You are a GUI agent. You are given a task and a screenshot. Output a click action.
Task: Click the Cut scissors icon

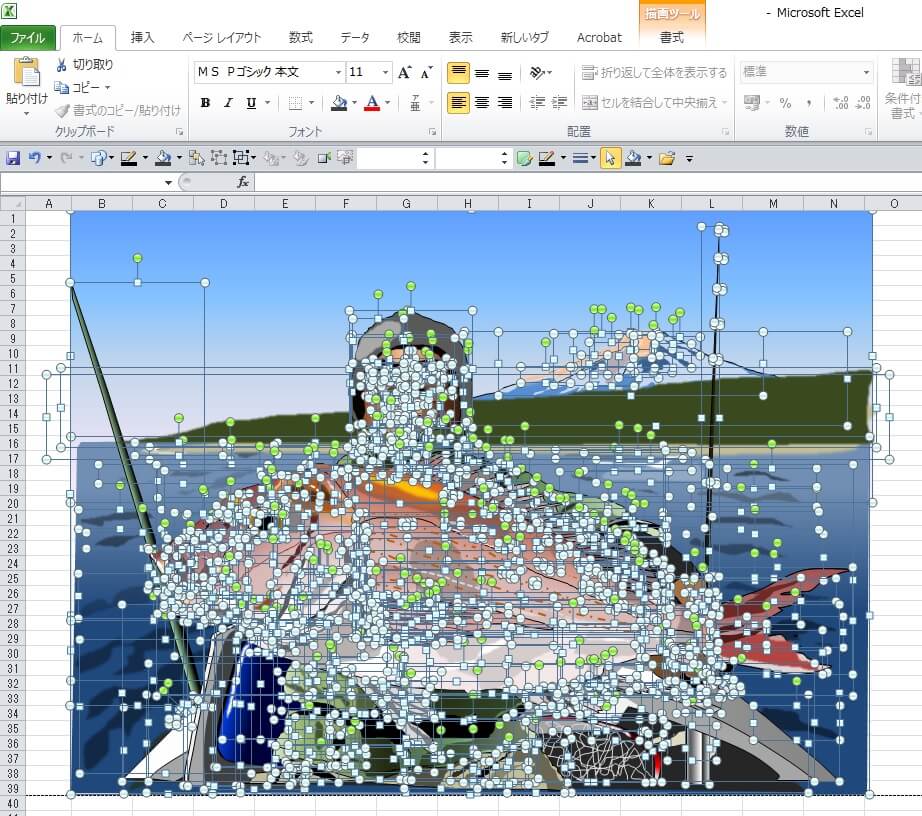click(x=61, y=65)
